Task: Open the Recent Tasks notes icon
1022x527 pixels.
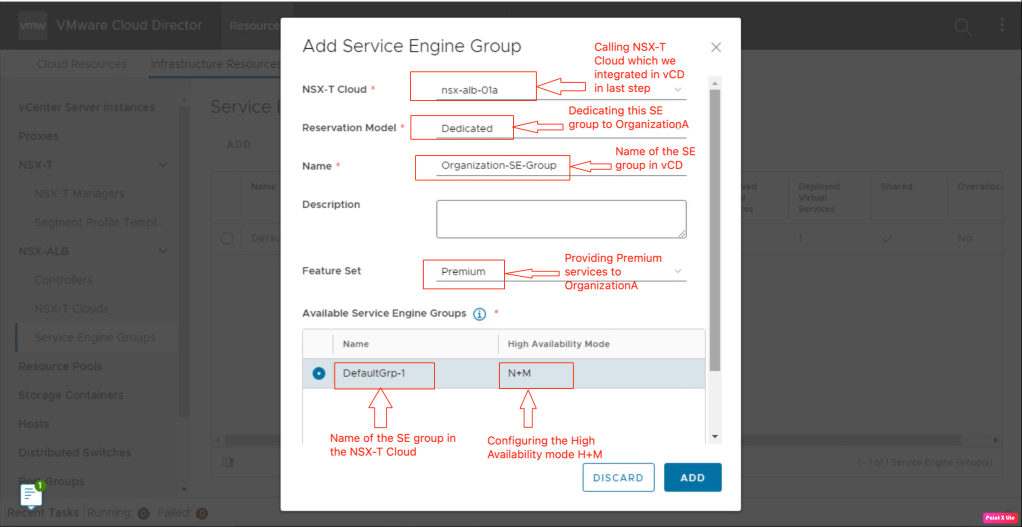Action: [x=31, y=495]
